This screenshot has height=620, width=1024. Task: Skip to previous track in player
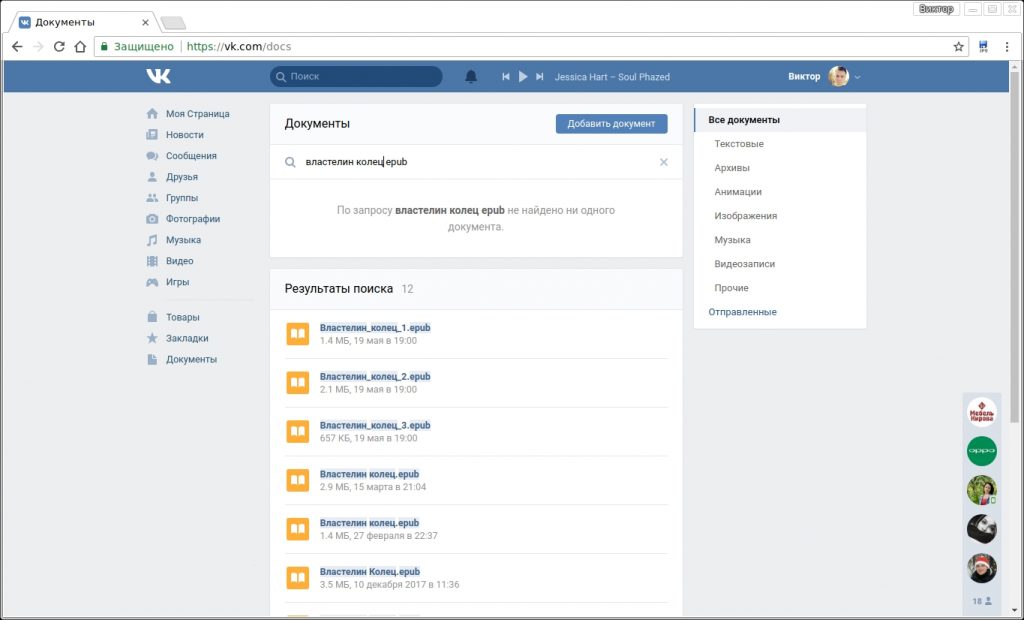point(505,76)
